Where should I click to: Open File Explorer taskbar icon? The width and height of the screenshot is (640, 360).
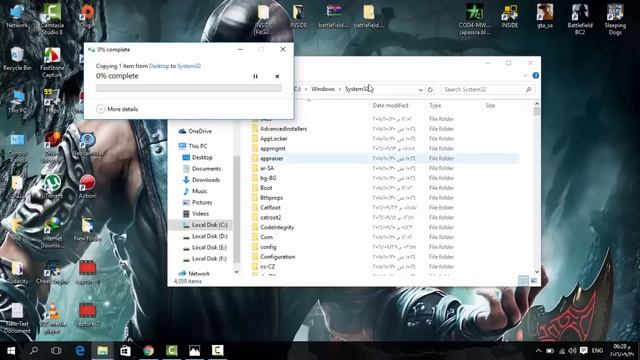(x=102, y=351)
